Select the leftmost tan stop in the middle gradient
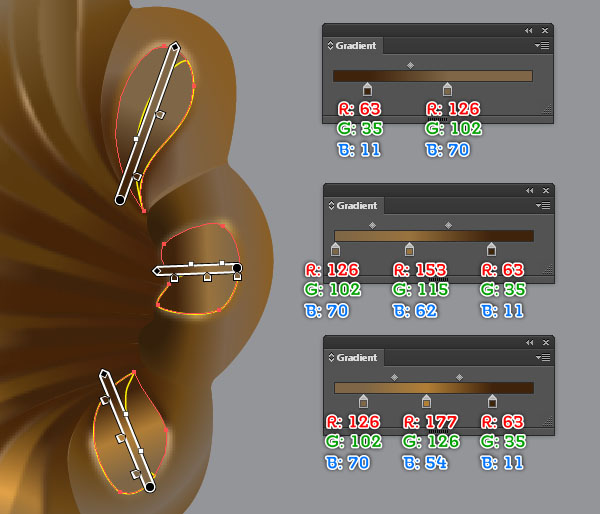The height and width of the screenshot is (514, 600). coord(336,250)
